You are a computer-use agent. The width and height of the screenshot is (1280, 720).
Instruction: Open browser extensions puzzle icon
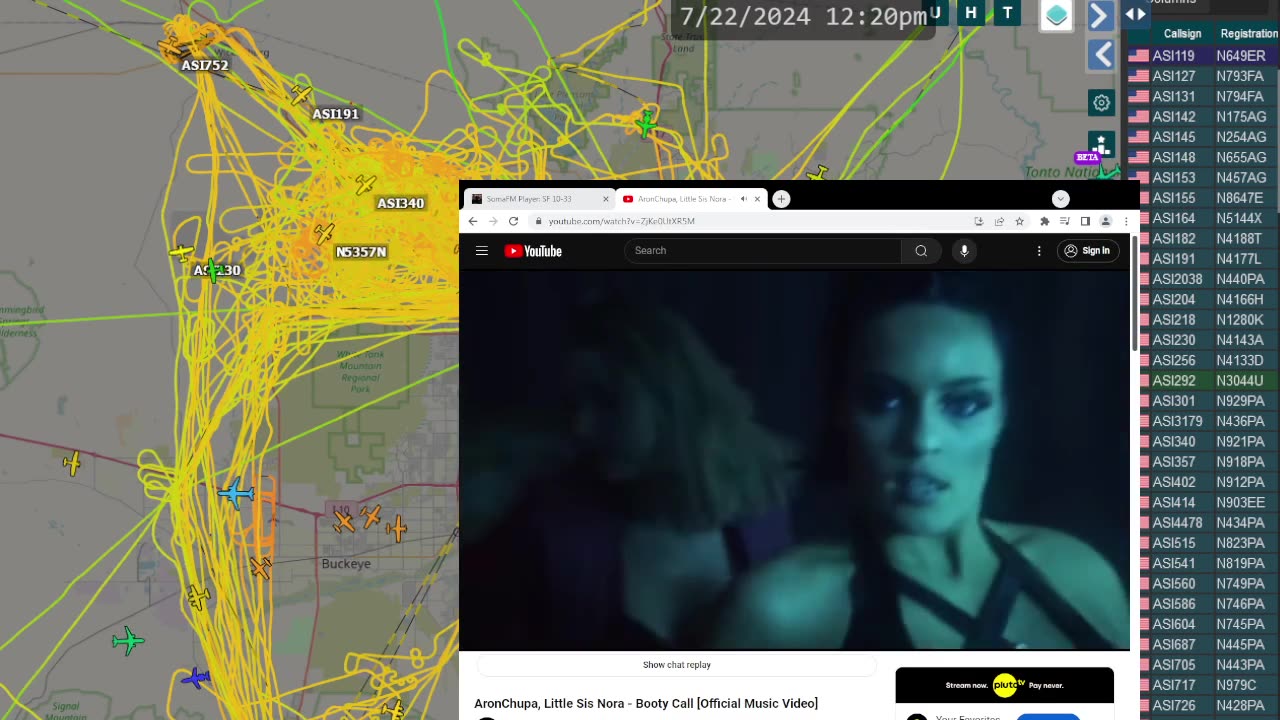point(1045,221)
